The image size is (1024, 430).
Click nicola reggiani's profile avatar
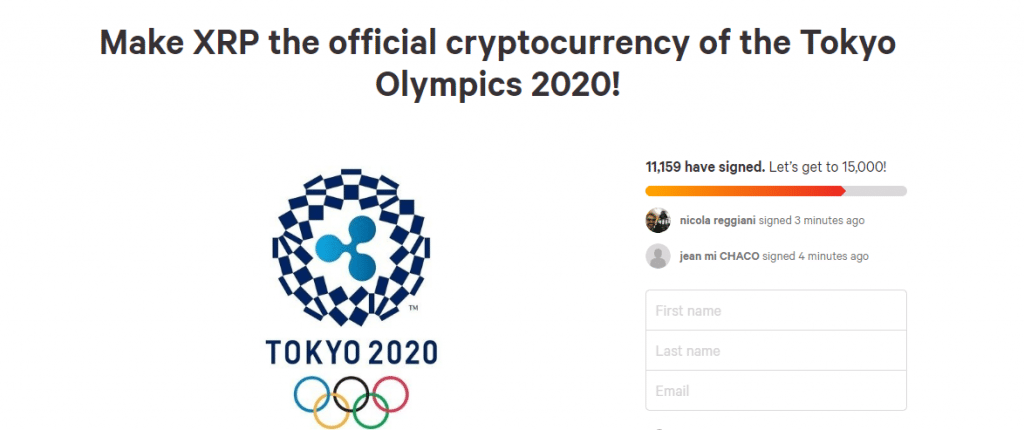(658, 220)
